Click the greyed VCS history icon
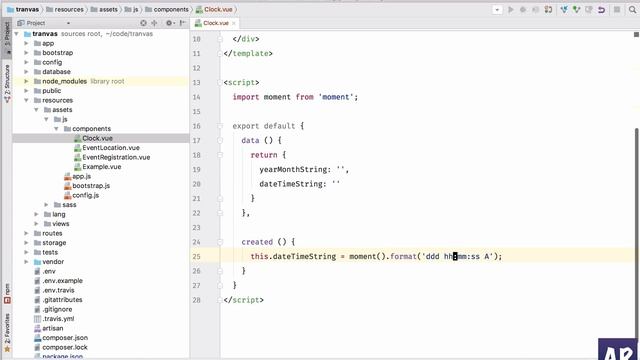This screenshot has width=640, height=360. coord(589,9)
